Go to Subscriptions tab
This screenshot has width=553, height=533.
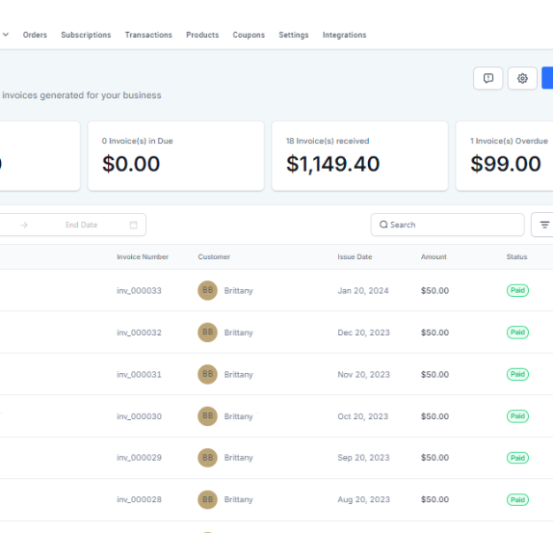point(86,35)
